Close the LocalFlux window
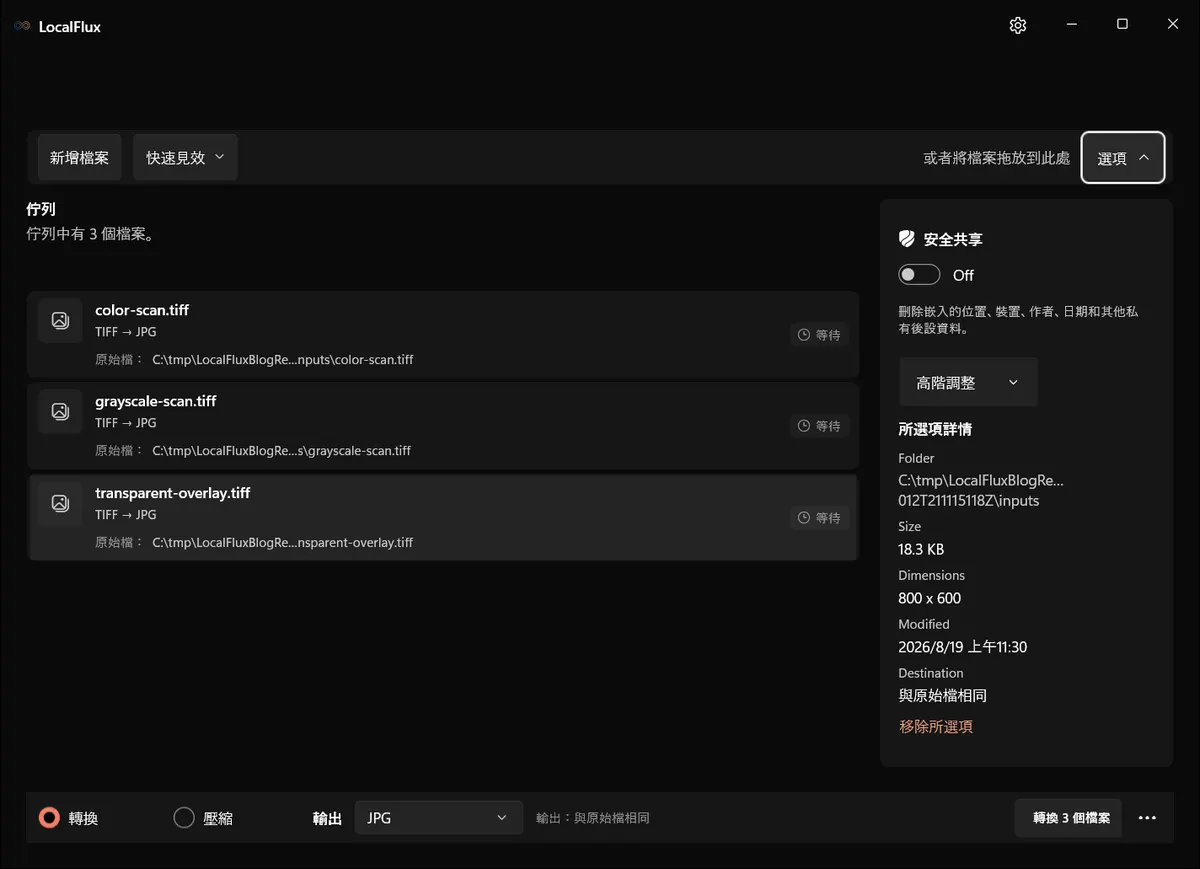 (x=1173, y=25)
